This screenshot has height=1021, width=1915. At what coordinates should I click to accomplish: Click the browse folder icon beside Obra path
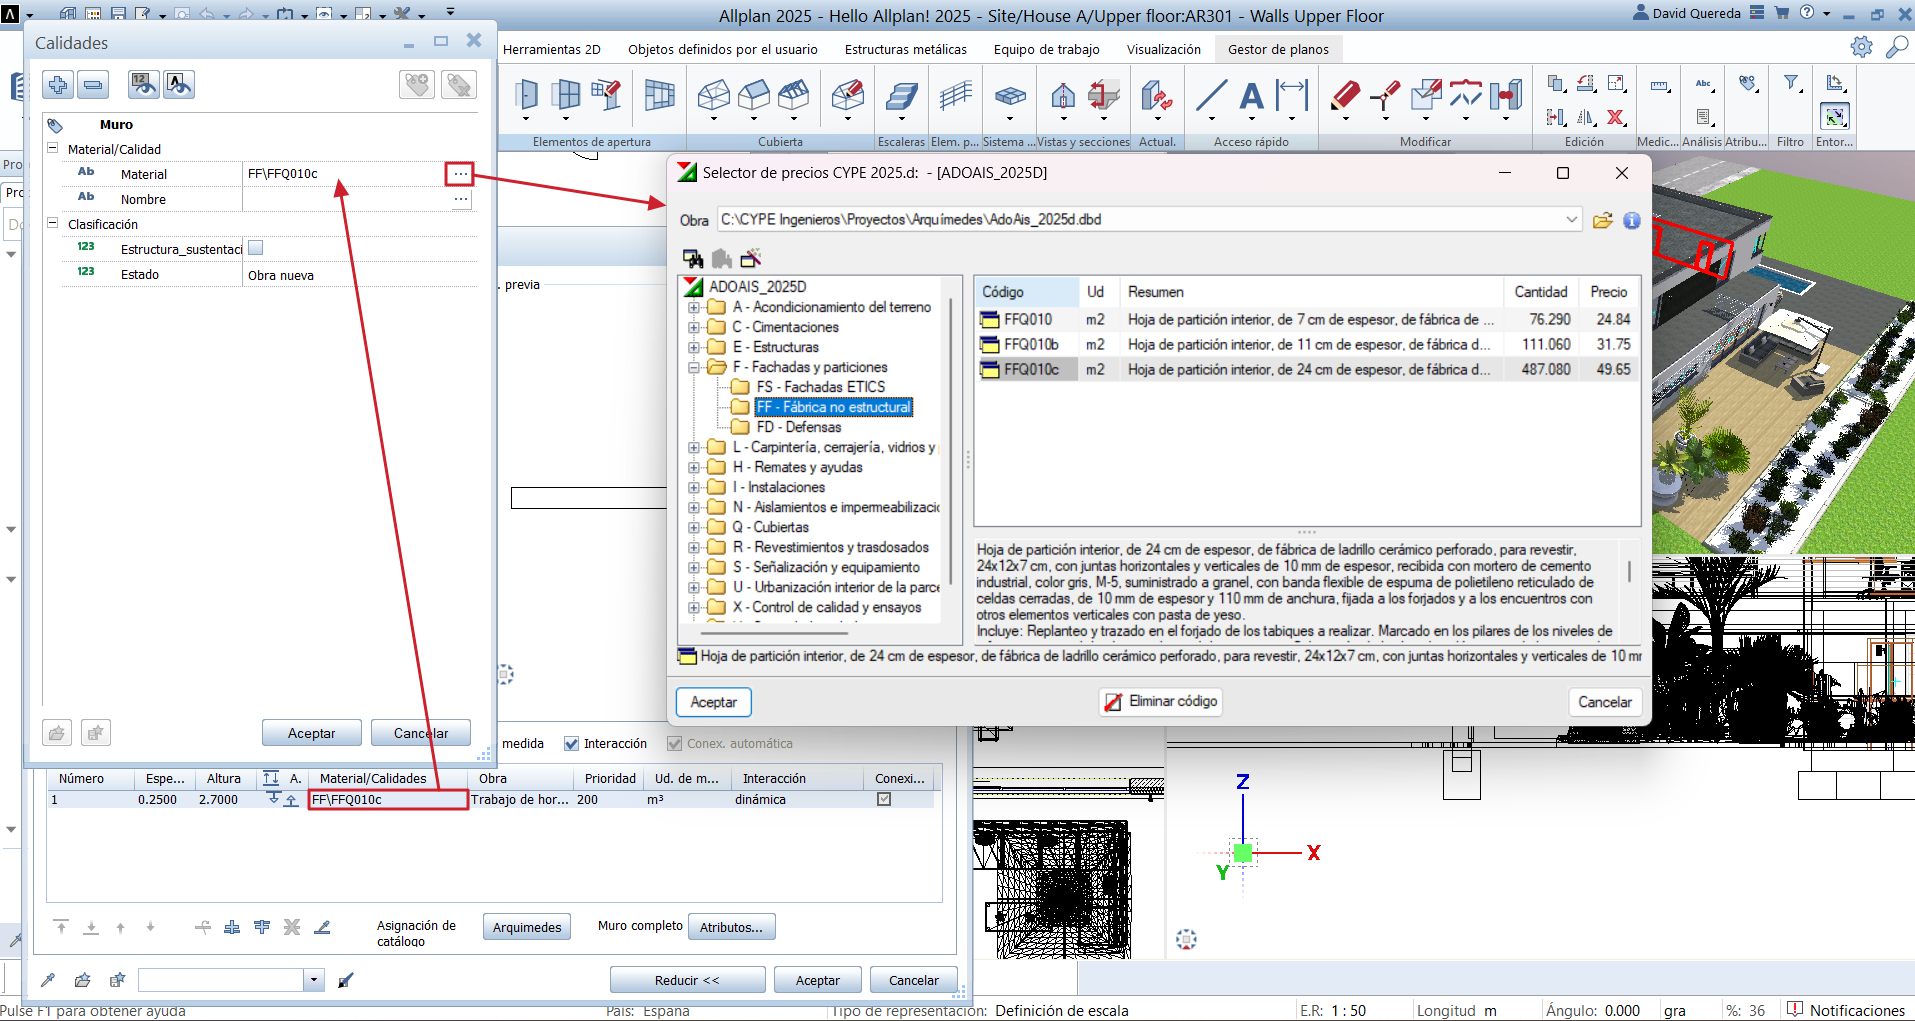pos(1602,220)
